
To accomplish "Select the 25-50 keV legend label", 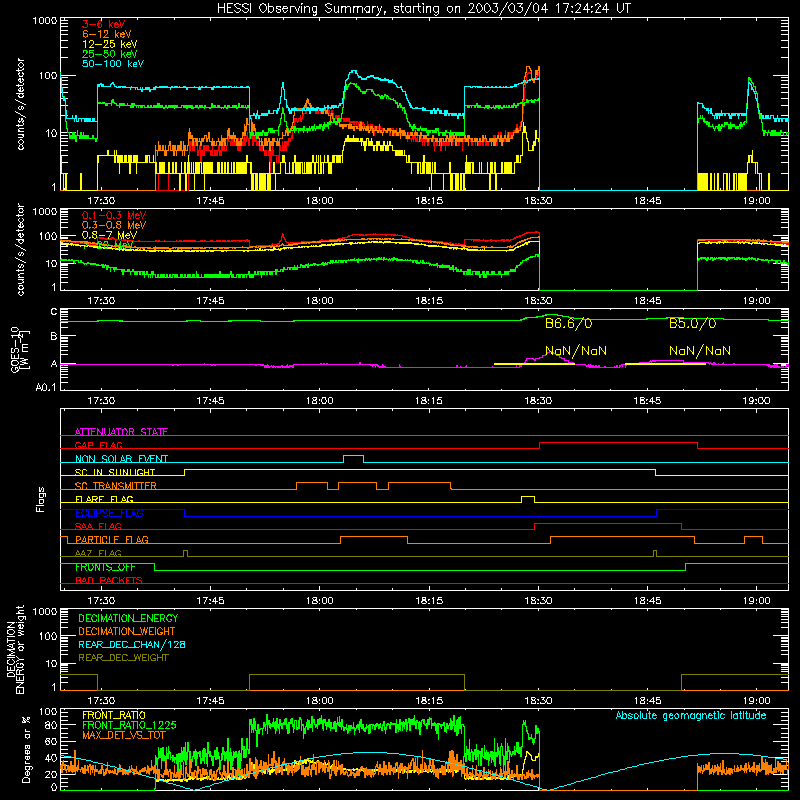I will point(110,54).
